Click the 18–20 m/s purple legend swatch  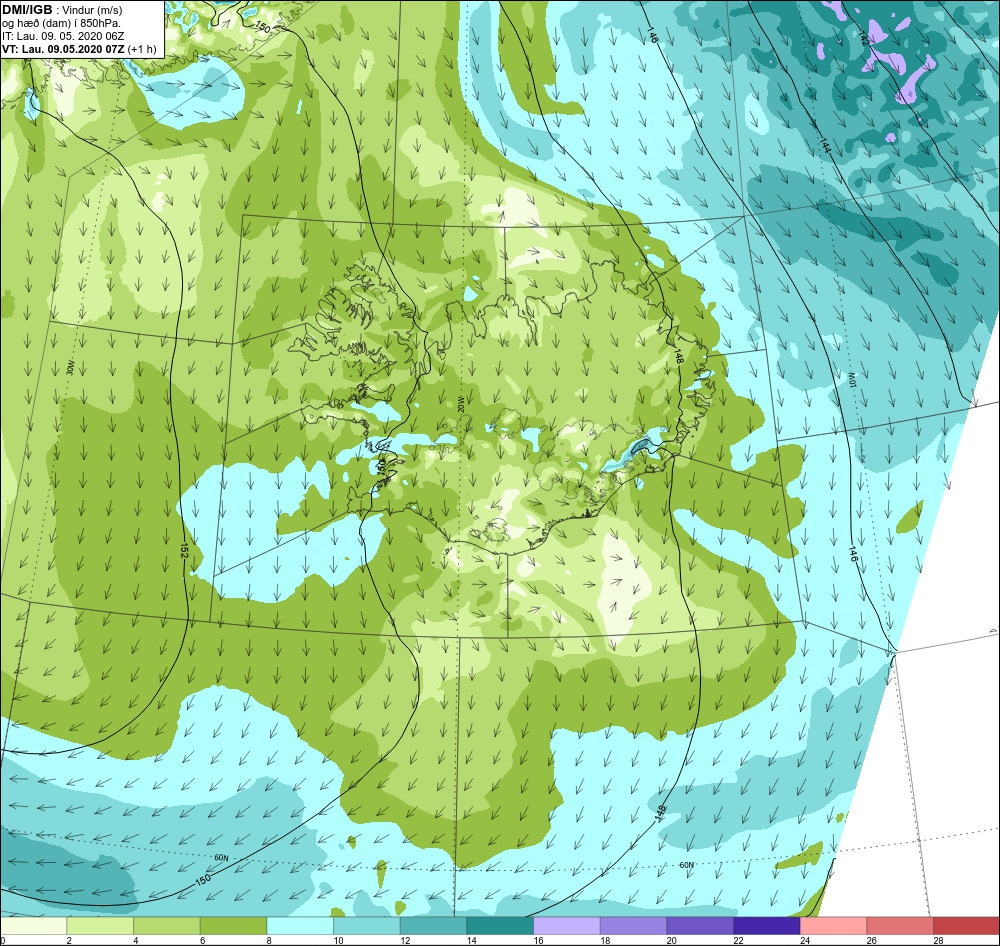pyautogui.click(x=633, y=926)
